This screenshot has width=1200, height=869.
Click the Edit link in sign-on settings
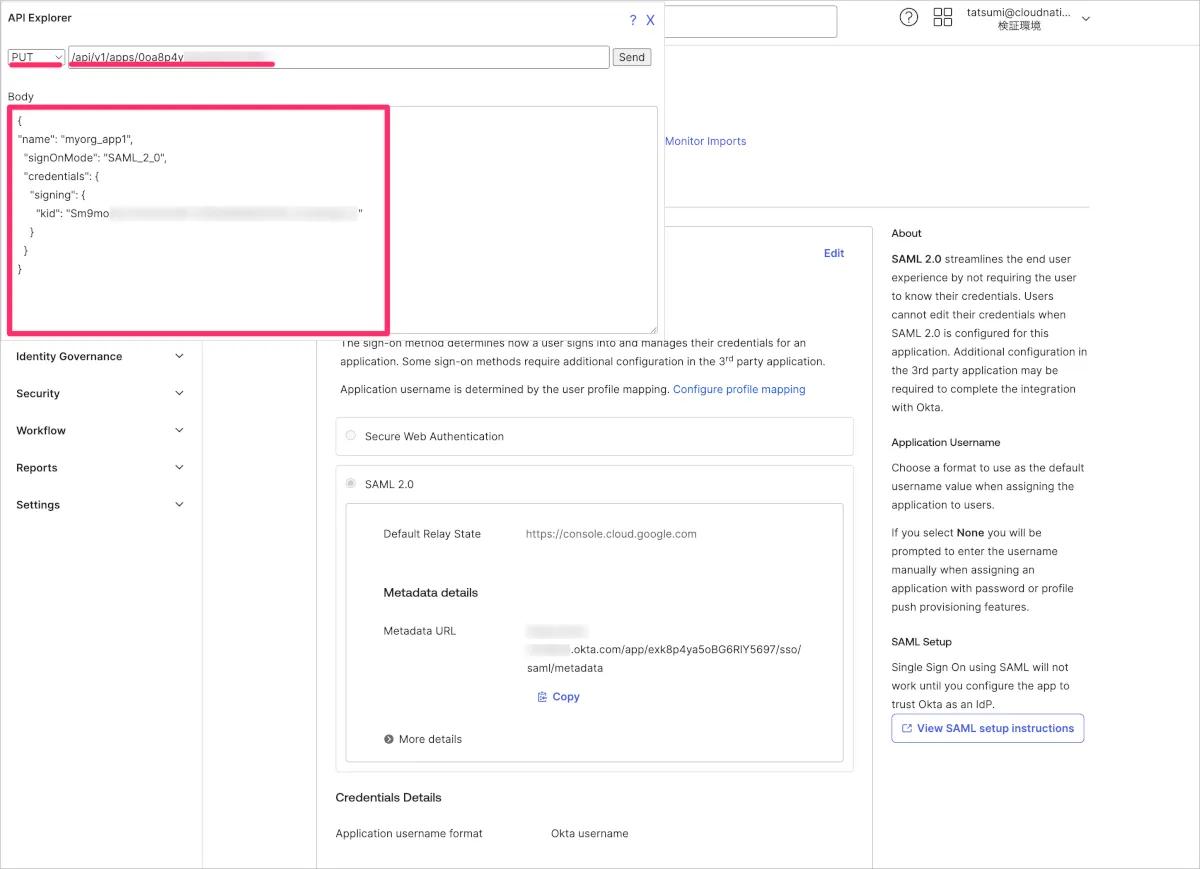pyautogui.click(x=833, y=253)
